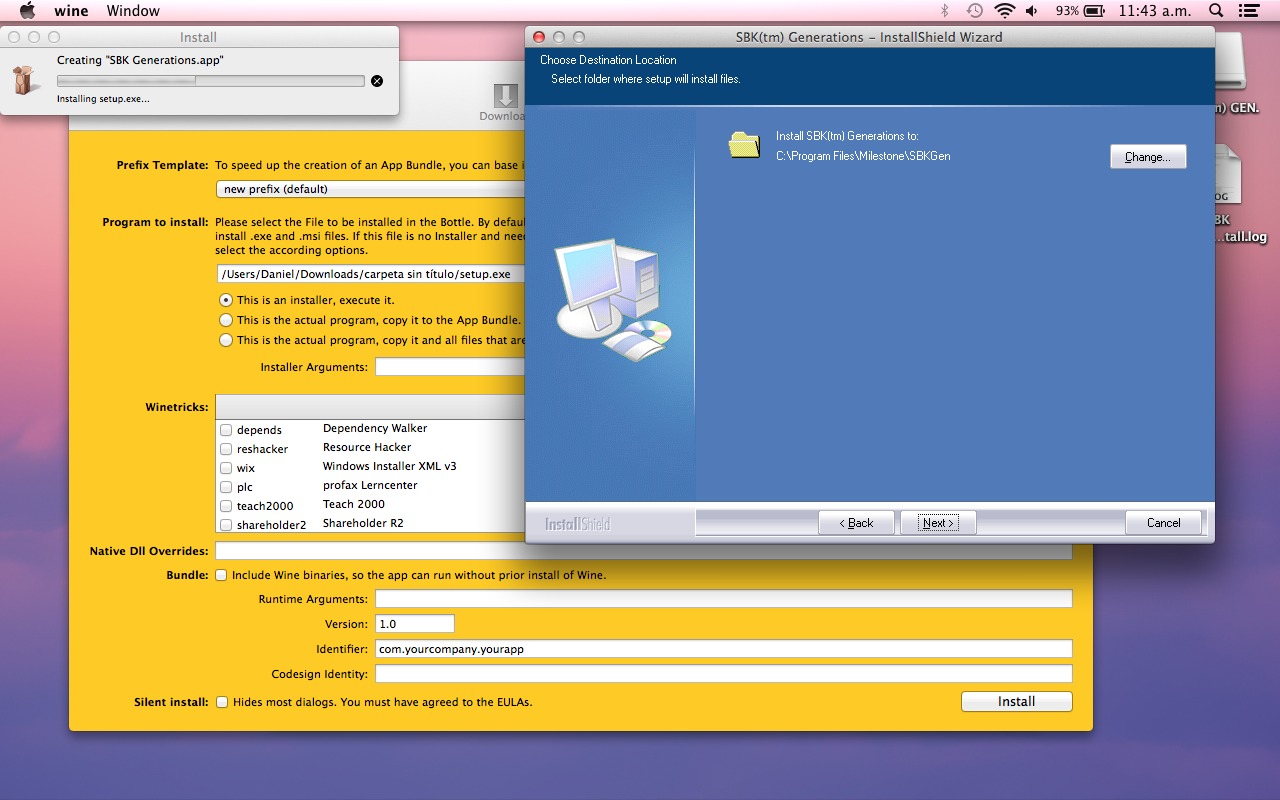Check the reshacker winetrick
This screenshot has height=800, width=1280.
coord(226,449)
